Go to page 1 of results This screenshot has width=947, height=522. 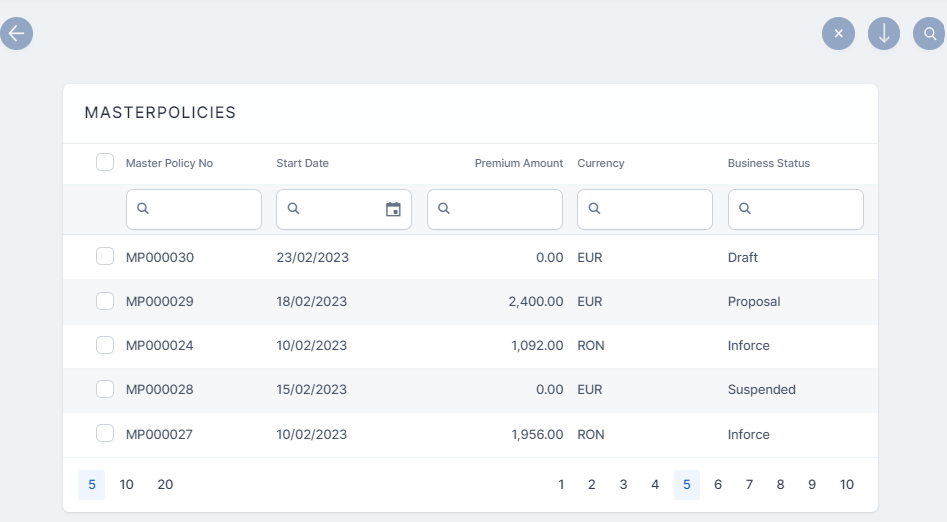(x=561, y=485)
